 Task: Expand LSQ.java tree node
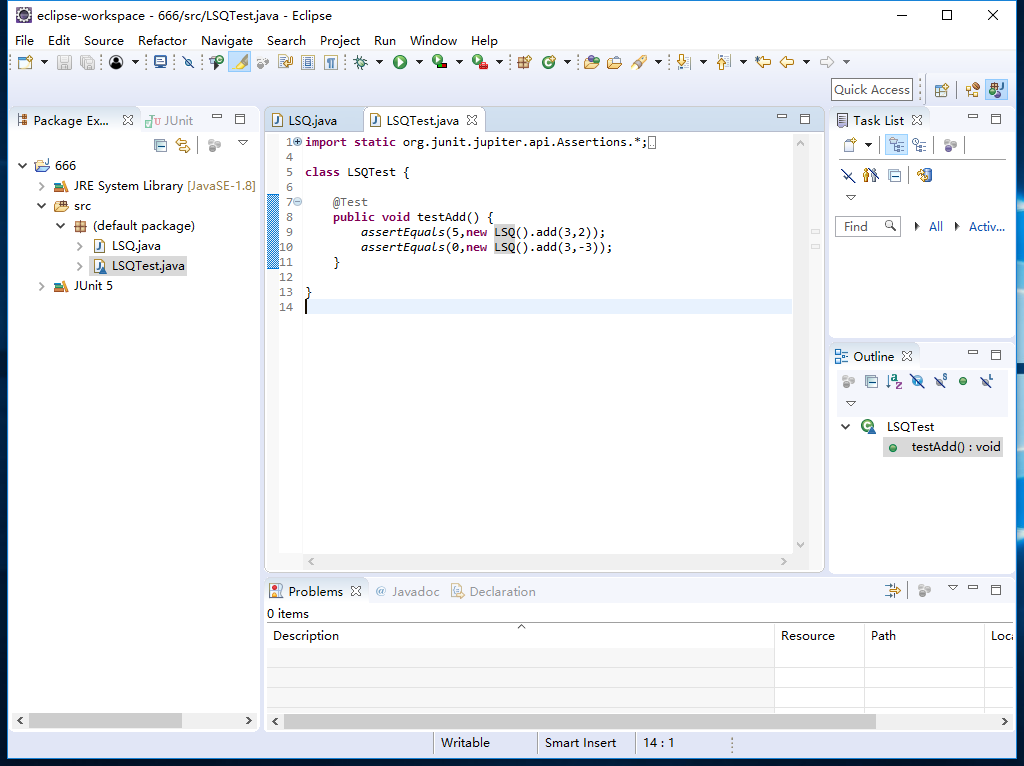pyautogui.click(x=80, y=246)
